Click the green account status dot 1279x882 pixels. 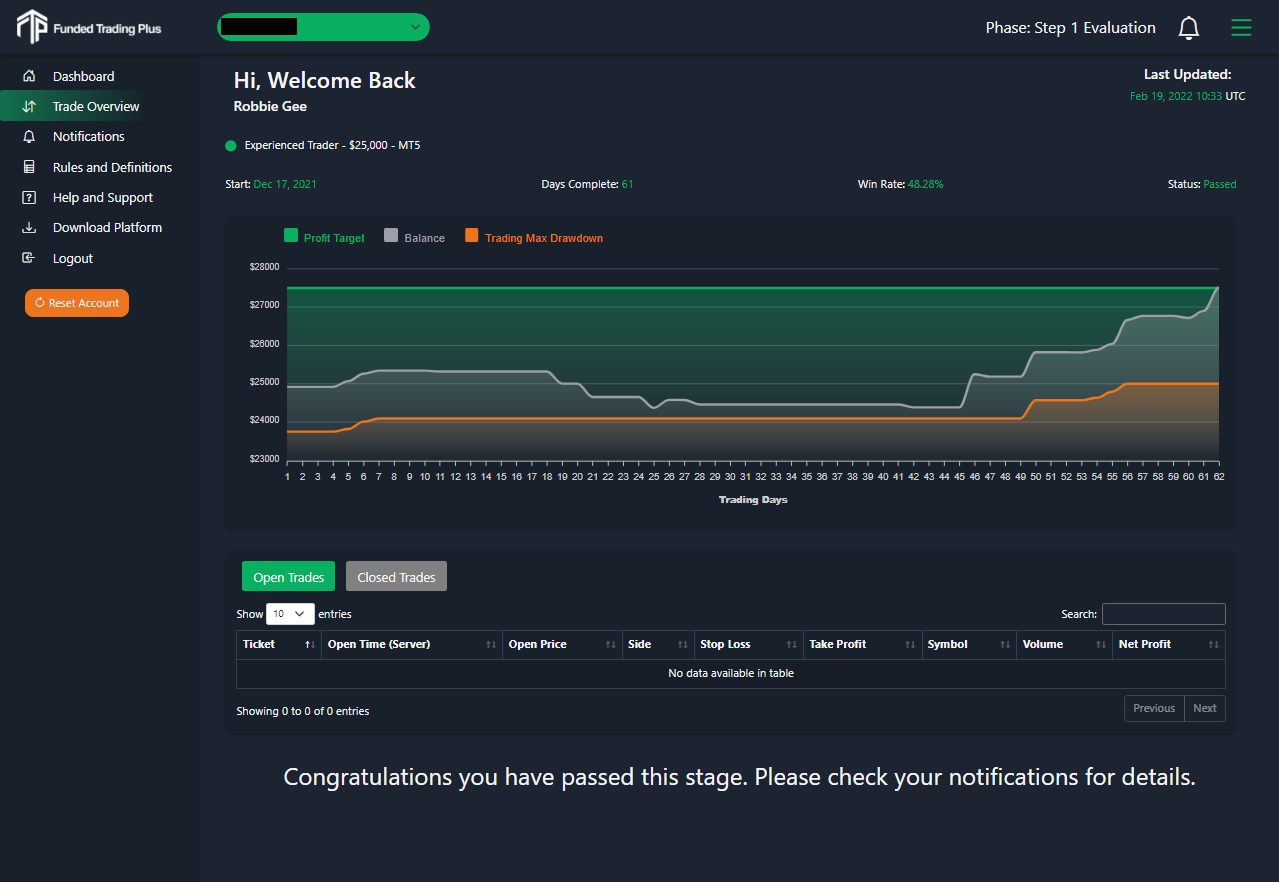click(231, 146)
